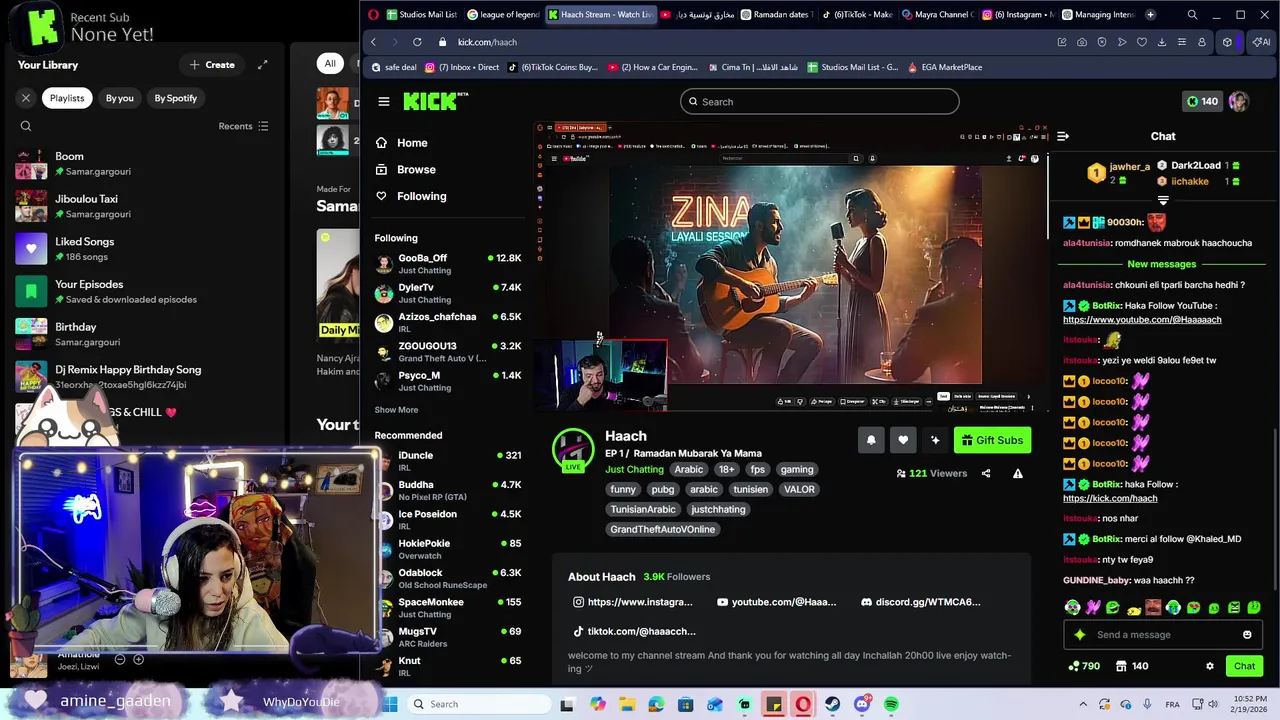The image size is (1280, 720).
Task: Open GooBa_Off in the Following list
Action: coord(448,264)
